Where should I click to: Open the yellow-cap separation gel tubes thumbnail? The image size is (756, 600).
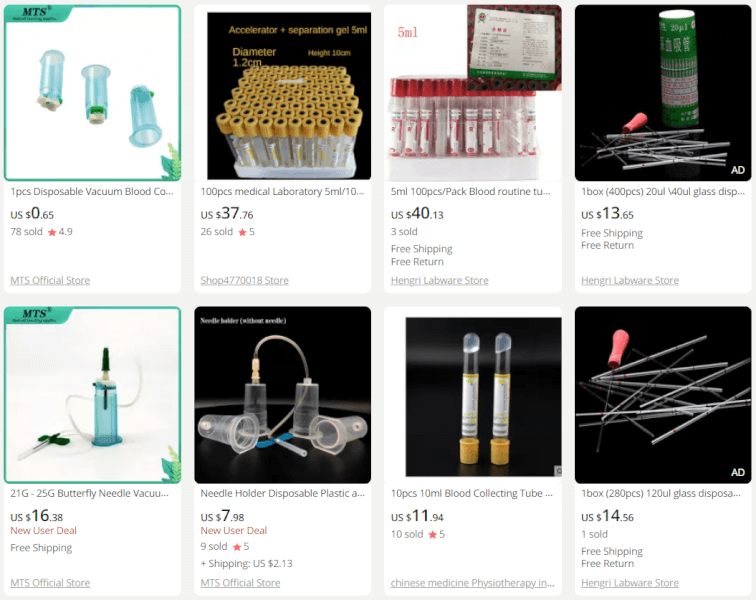tap(283, 93)
